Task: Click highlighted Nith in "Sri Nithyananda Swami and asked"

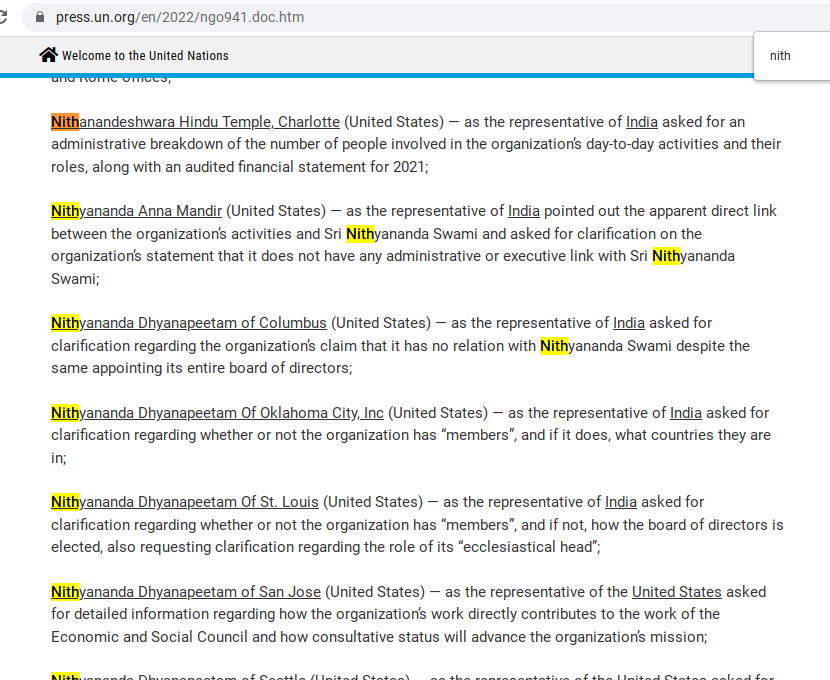Action: pos(360,233)
